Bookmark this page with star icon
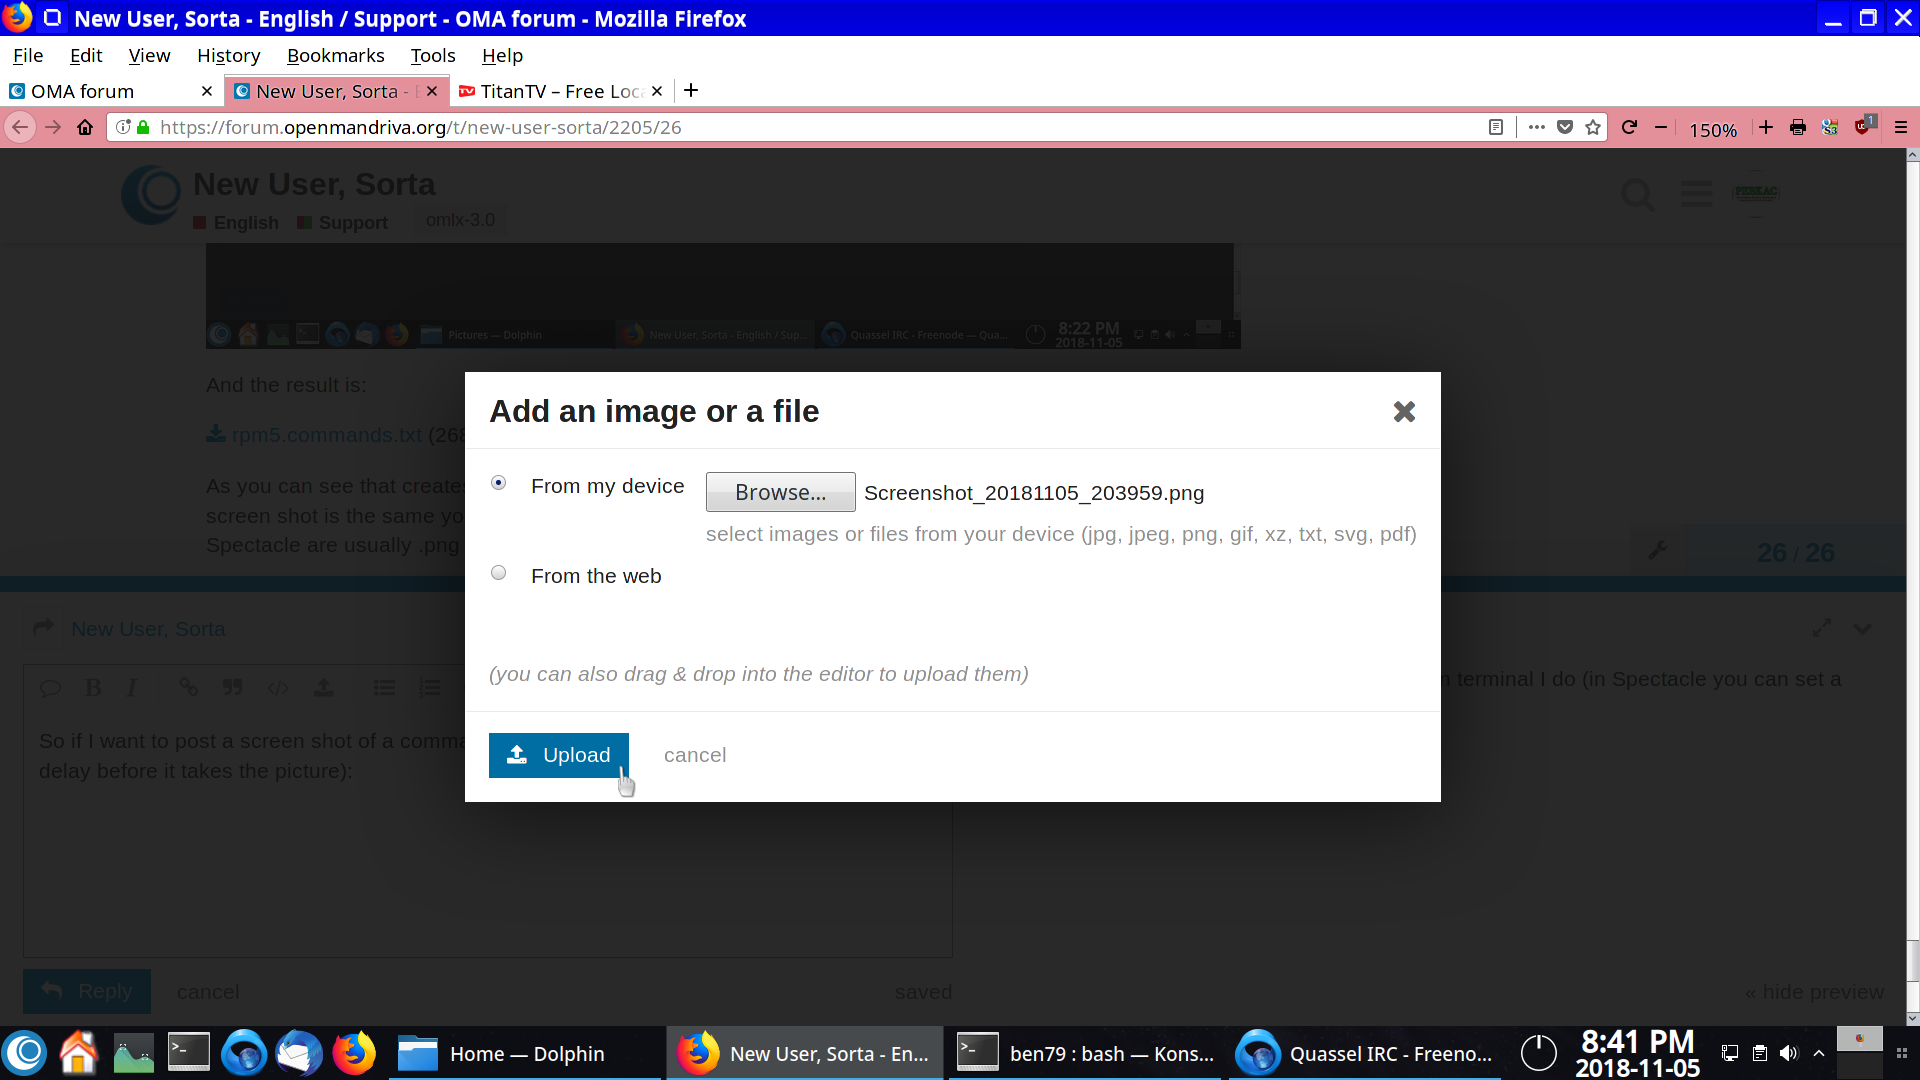Screen dimensions: 1920x1080 click(x=1593, y=127)
